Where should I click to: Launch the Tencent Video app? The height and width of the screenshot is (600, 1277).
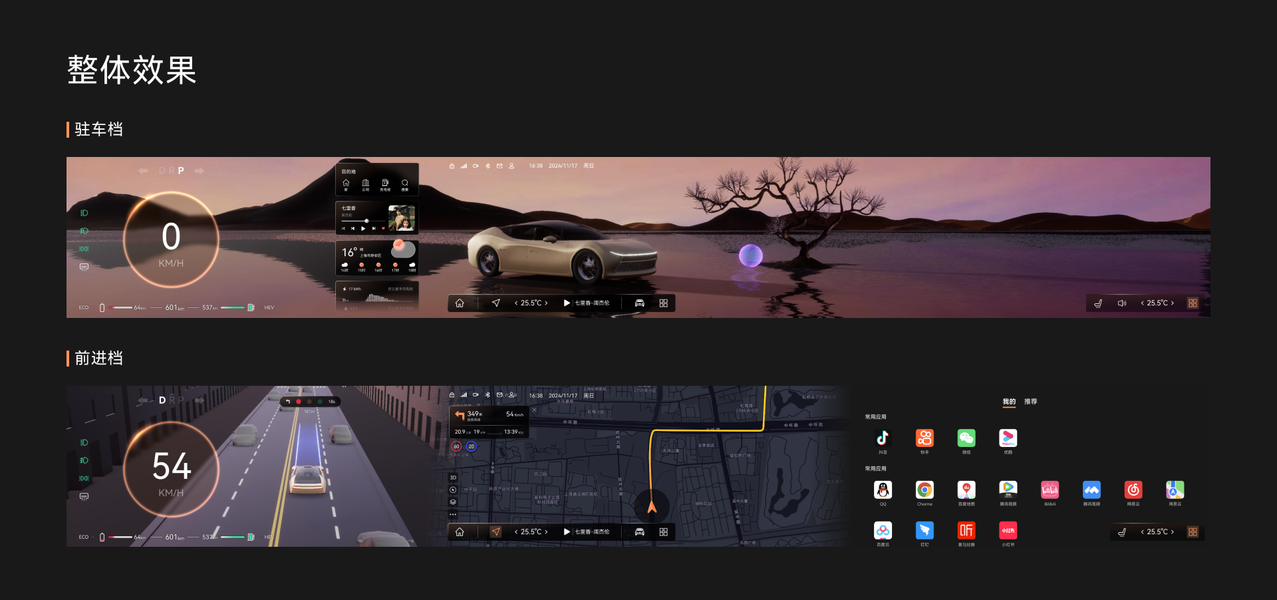[x=1008, y=490]
